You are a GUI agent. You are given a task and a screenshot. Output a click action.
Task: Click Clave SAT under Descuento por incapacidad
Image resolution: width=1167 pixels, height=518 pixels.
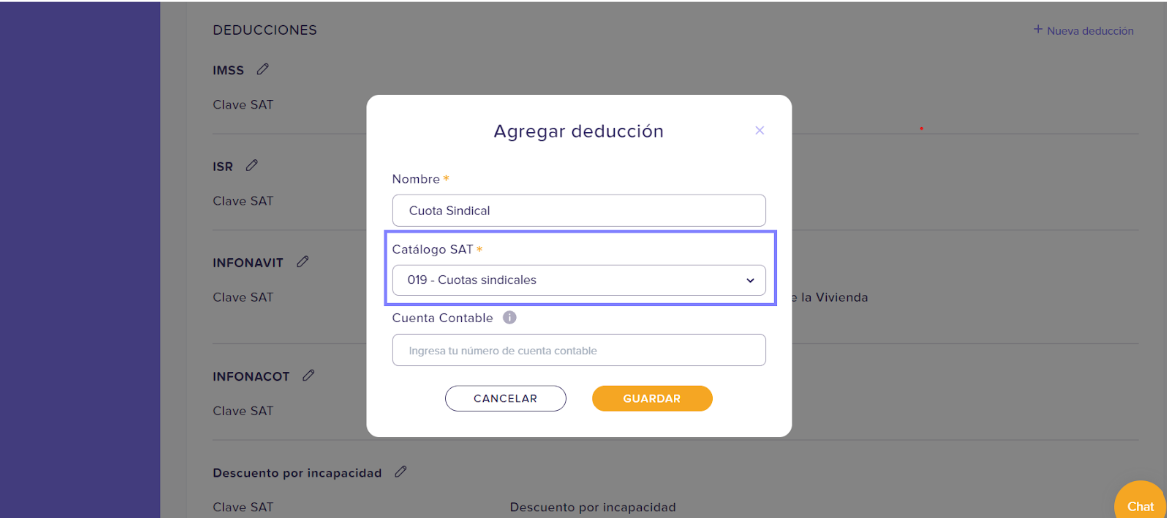tap(243, 507)
